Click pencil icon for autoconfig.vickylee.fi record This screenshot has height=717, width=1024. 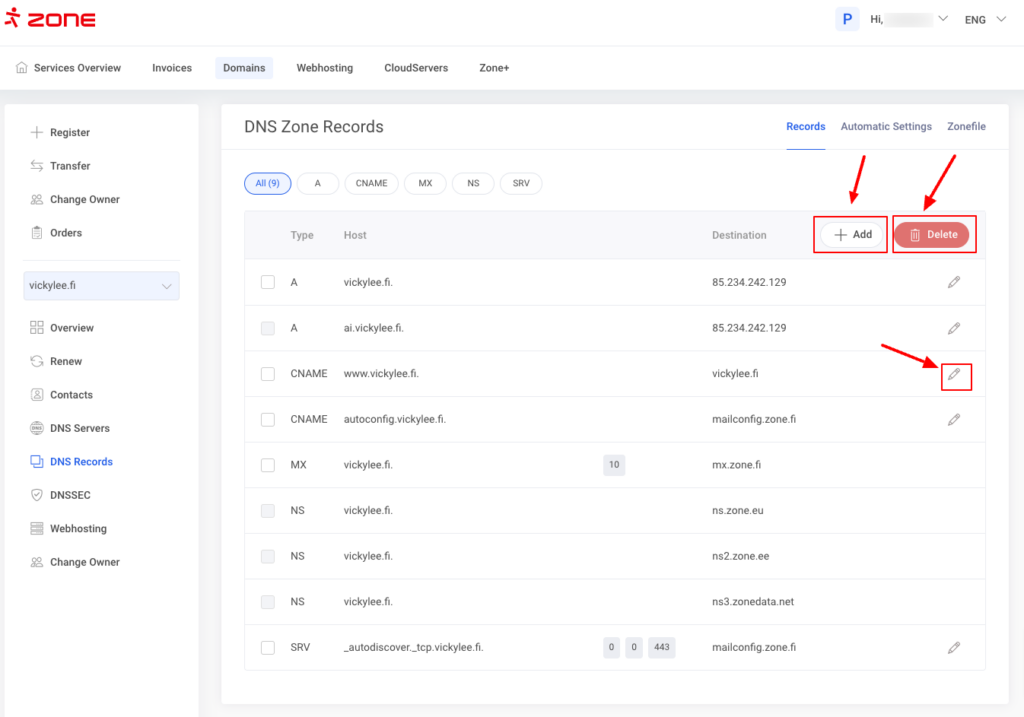(954, 420)
